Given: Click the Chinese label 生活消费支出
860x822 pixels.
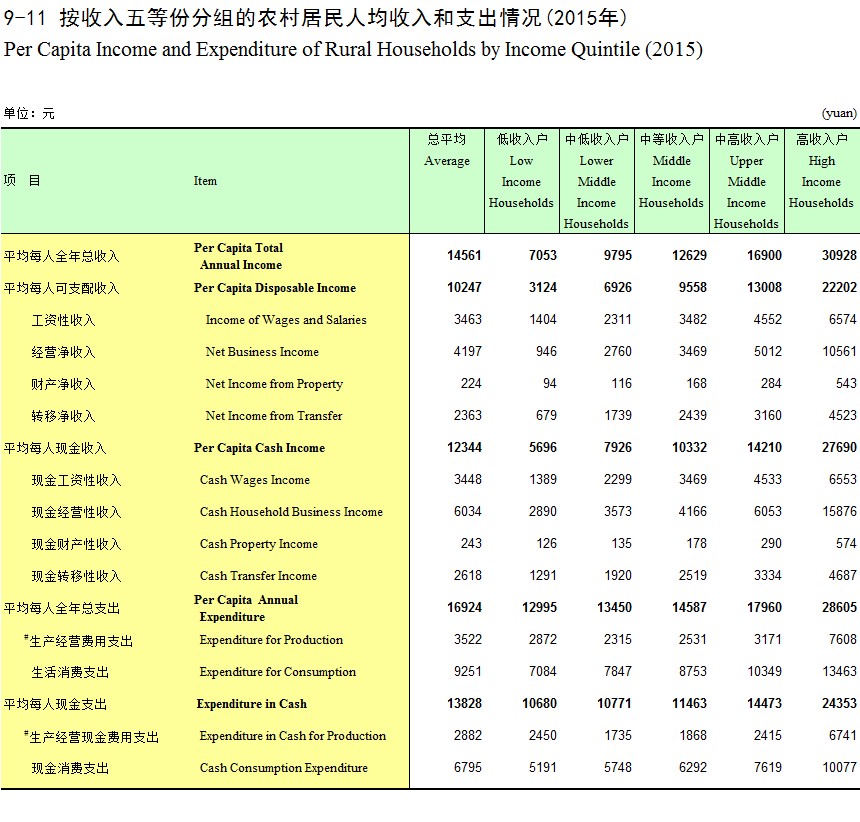Looking at the screenshot, I should coord(70,672).
